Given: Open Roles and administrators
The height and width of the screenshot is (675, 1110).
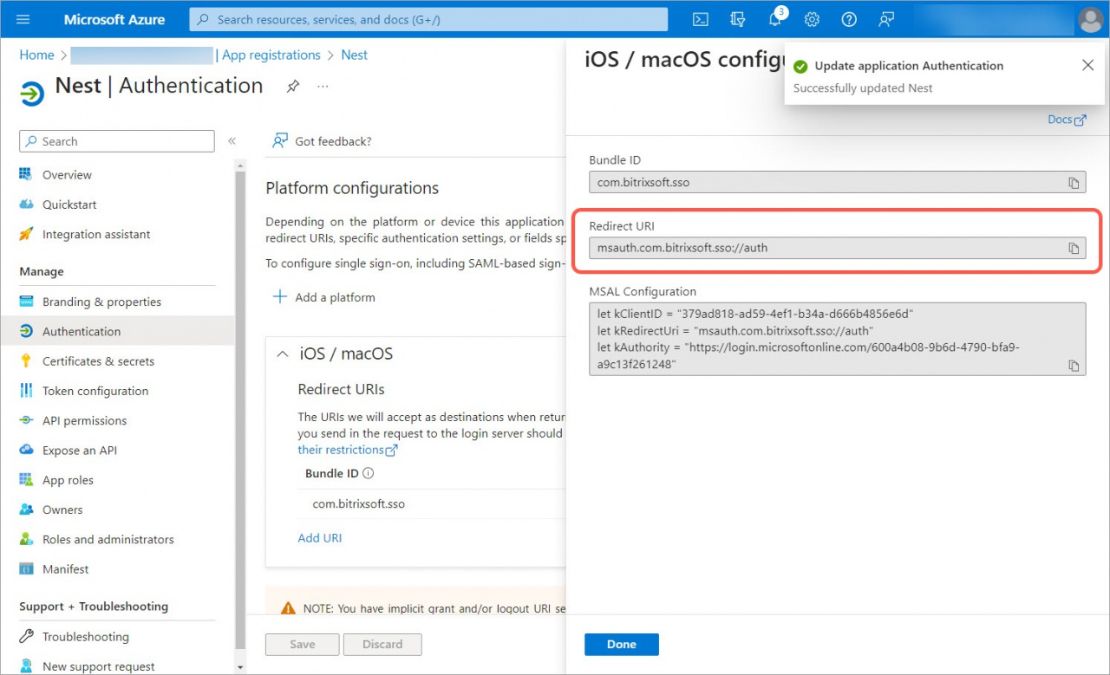Looking at the screenshot, I should tap(108, 540).
